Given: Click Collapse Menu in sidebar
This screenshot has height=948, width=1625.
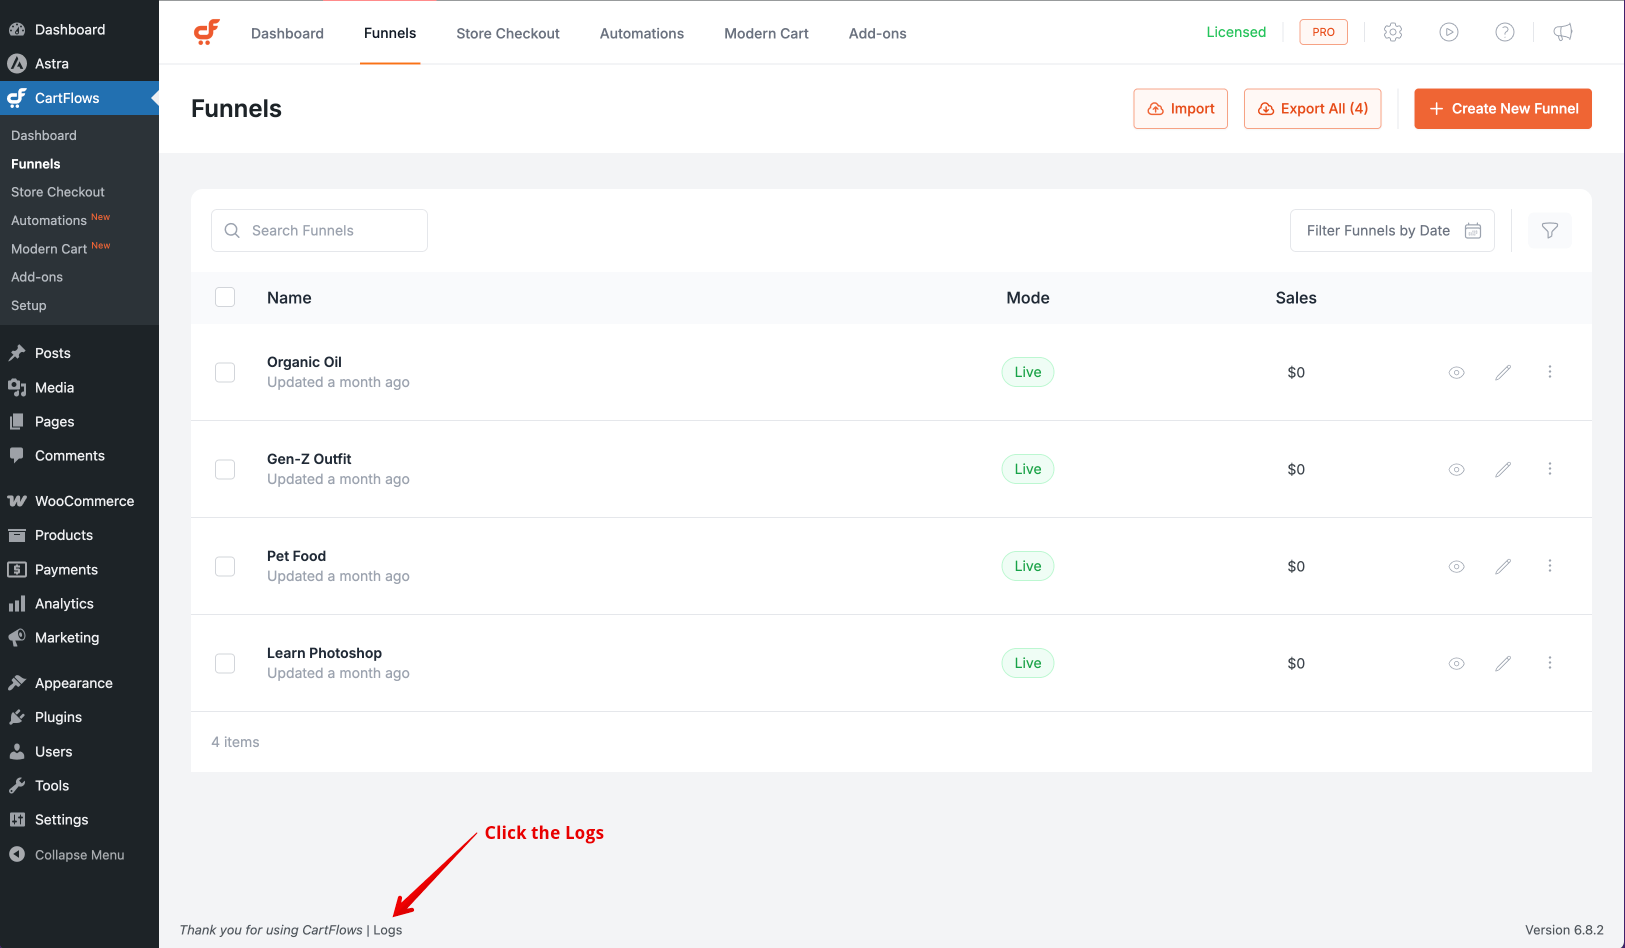Looking at the screenshot, I should click(79, 855).
